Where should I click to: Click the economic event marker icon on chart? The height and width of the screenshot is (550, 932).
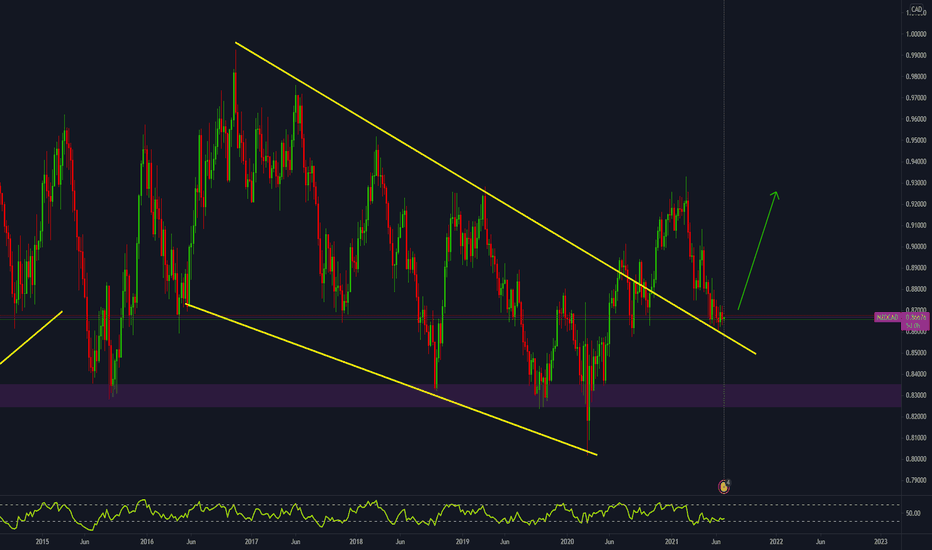coord(724,487)
